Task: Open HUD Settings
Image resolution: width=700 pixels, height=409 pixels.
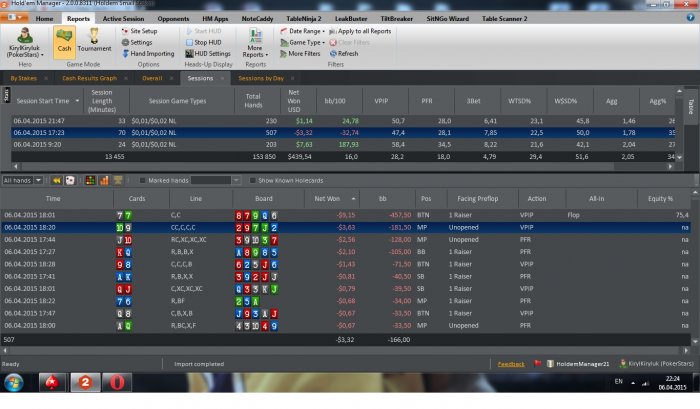Action: point(208,53)
